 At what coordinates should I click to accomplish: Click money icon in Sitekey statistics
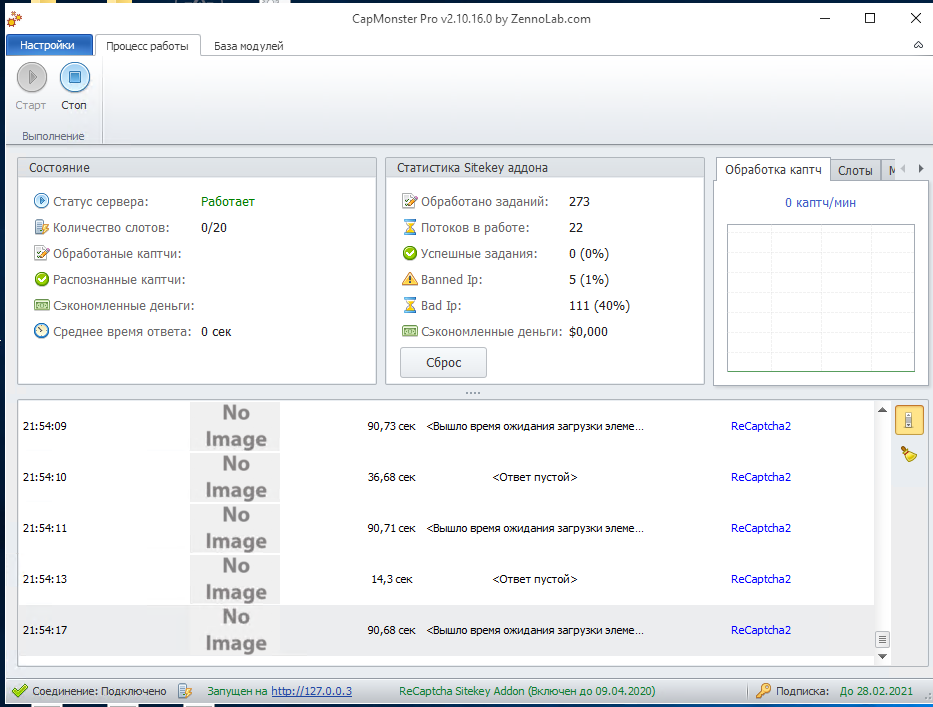pos(409,331)
